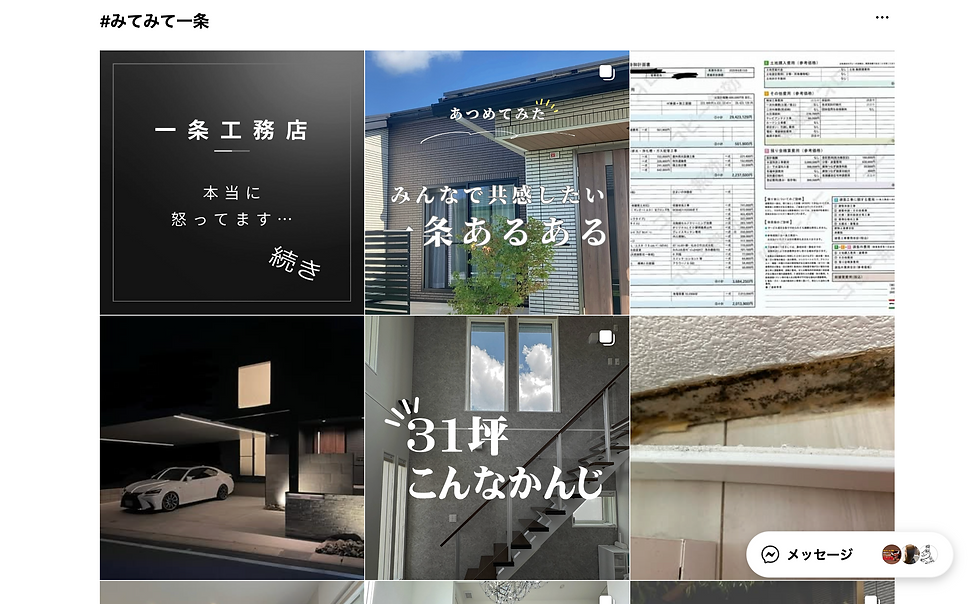
Task: Click the profile avatars in message bar
Action: click(909, 555)
